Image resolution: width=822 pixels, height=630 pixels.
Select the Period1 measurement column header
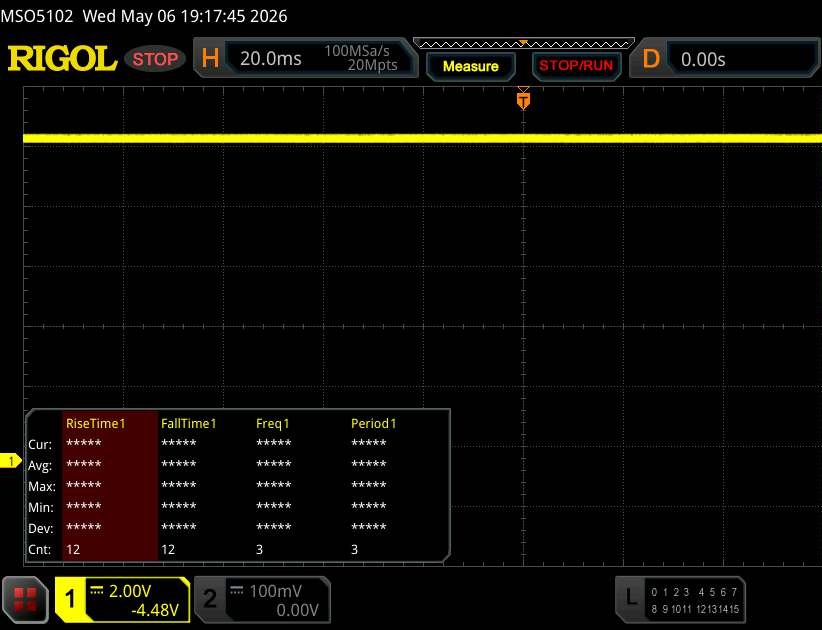(x=374, y=423)
